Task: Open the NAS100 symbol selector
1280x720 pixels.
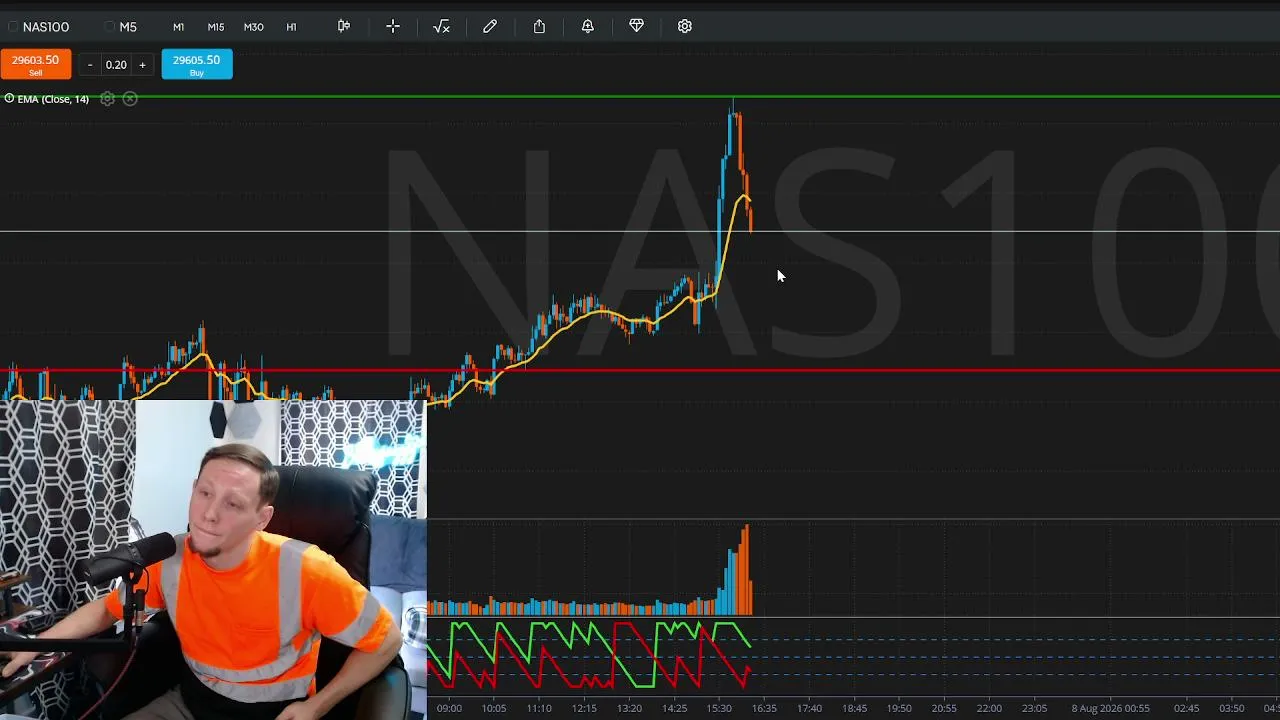Action: [x=40, y=27]
